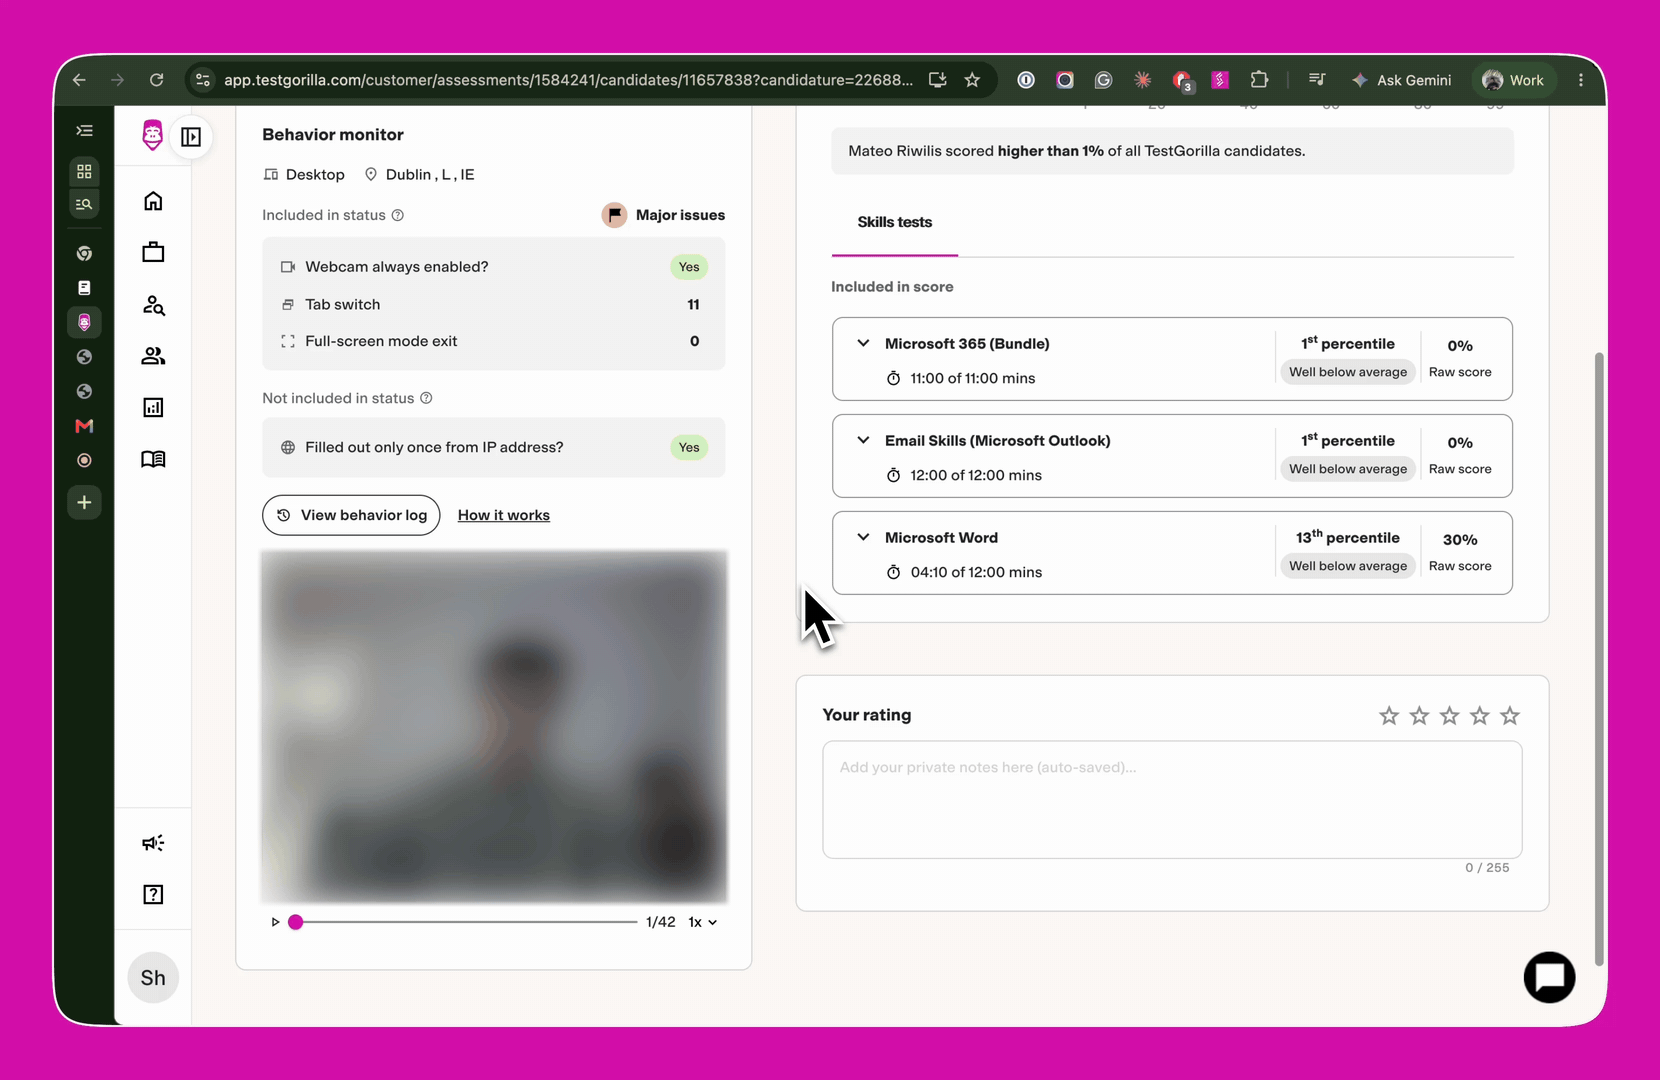Click the private notes text area
1660x1080 pixels.
1172,799
